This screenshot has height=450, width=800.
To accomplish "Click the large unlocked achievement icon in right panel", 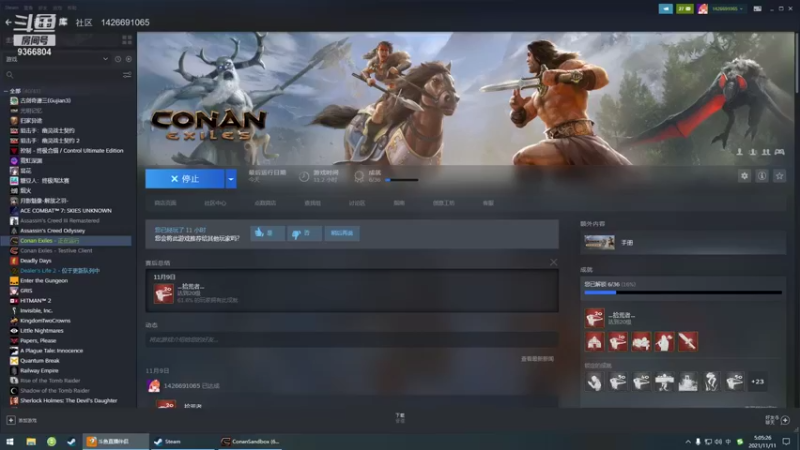I will (594, 318).
